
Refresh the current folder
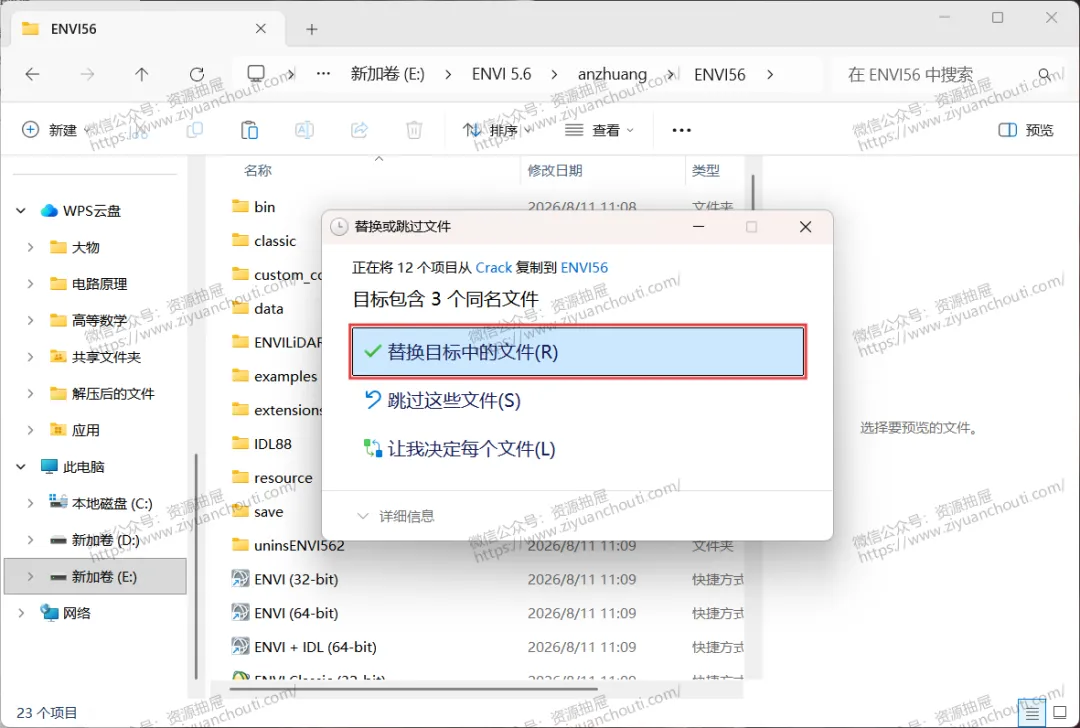tap(197, 74)
